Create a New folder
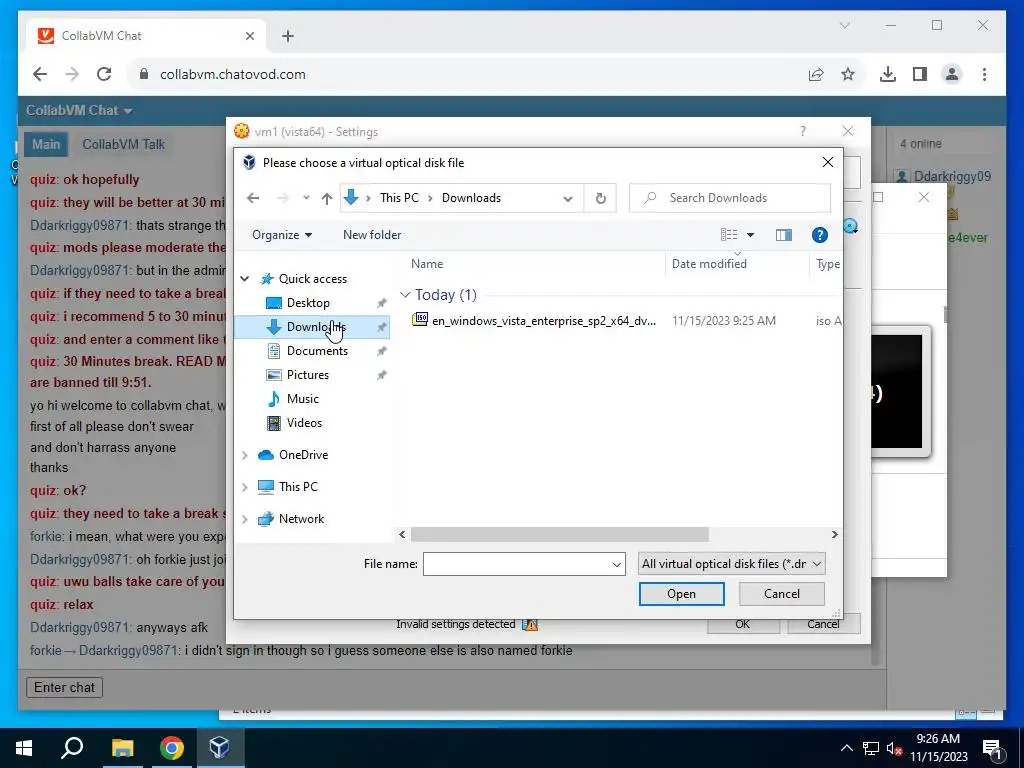This screenshot has height=768, width=1024. point(372,235)
